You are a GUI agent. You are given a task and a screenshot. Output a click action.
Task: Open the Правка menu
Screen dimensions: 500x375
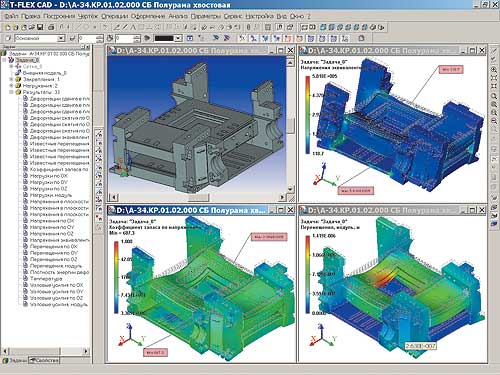[x=31, y=16]
